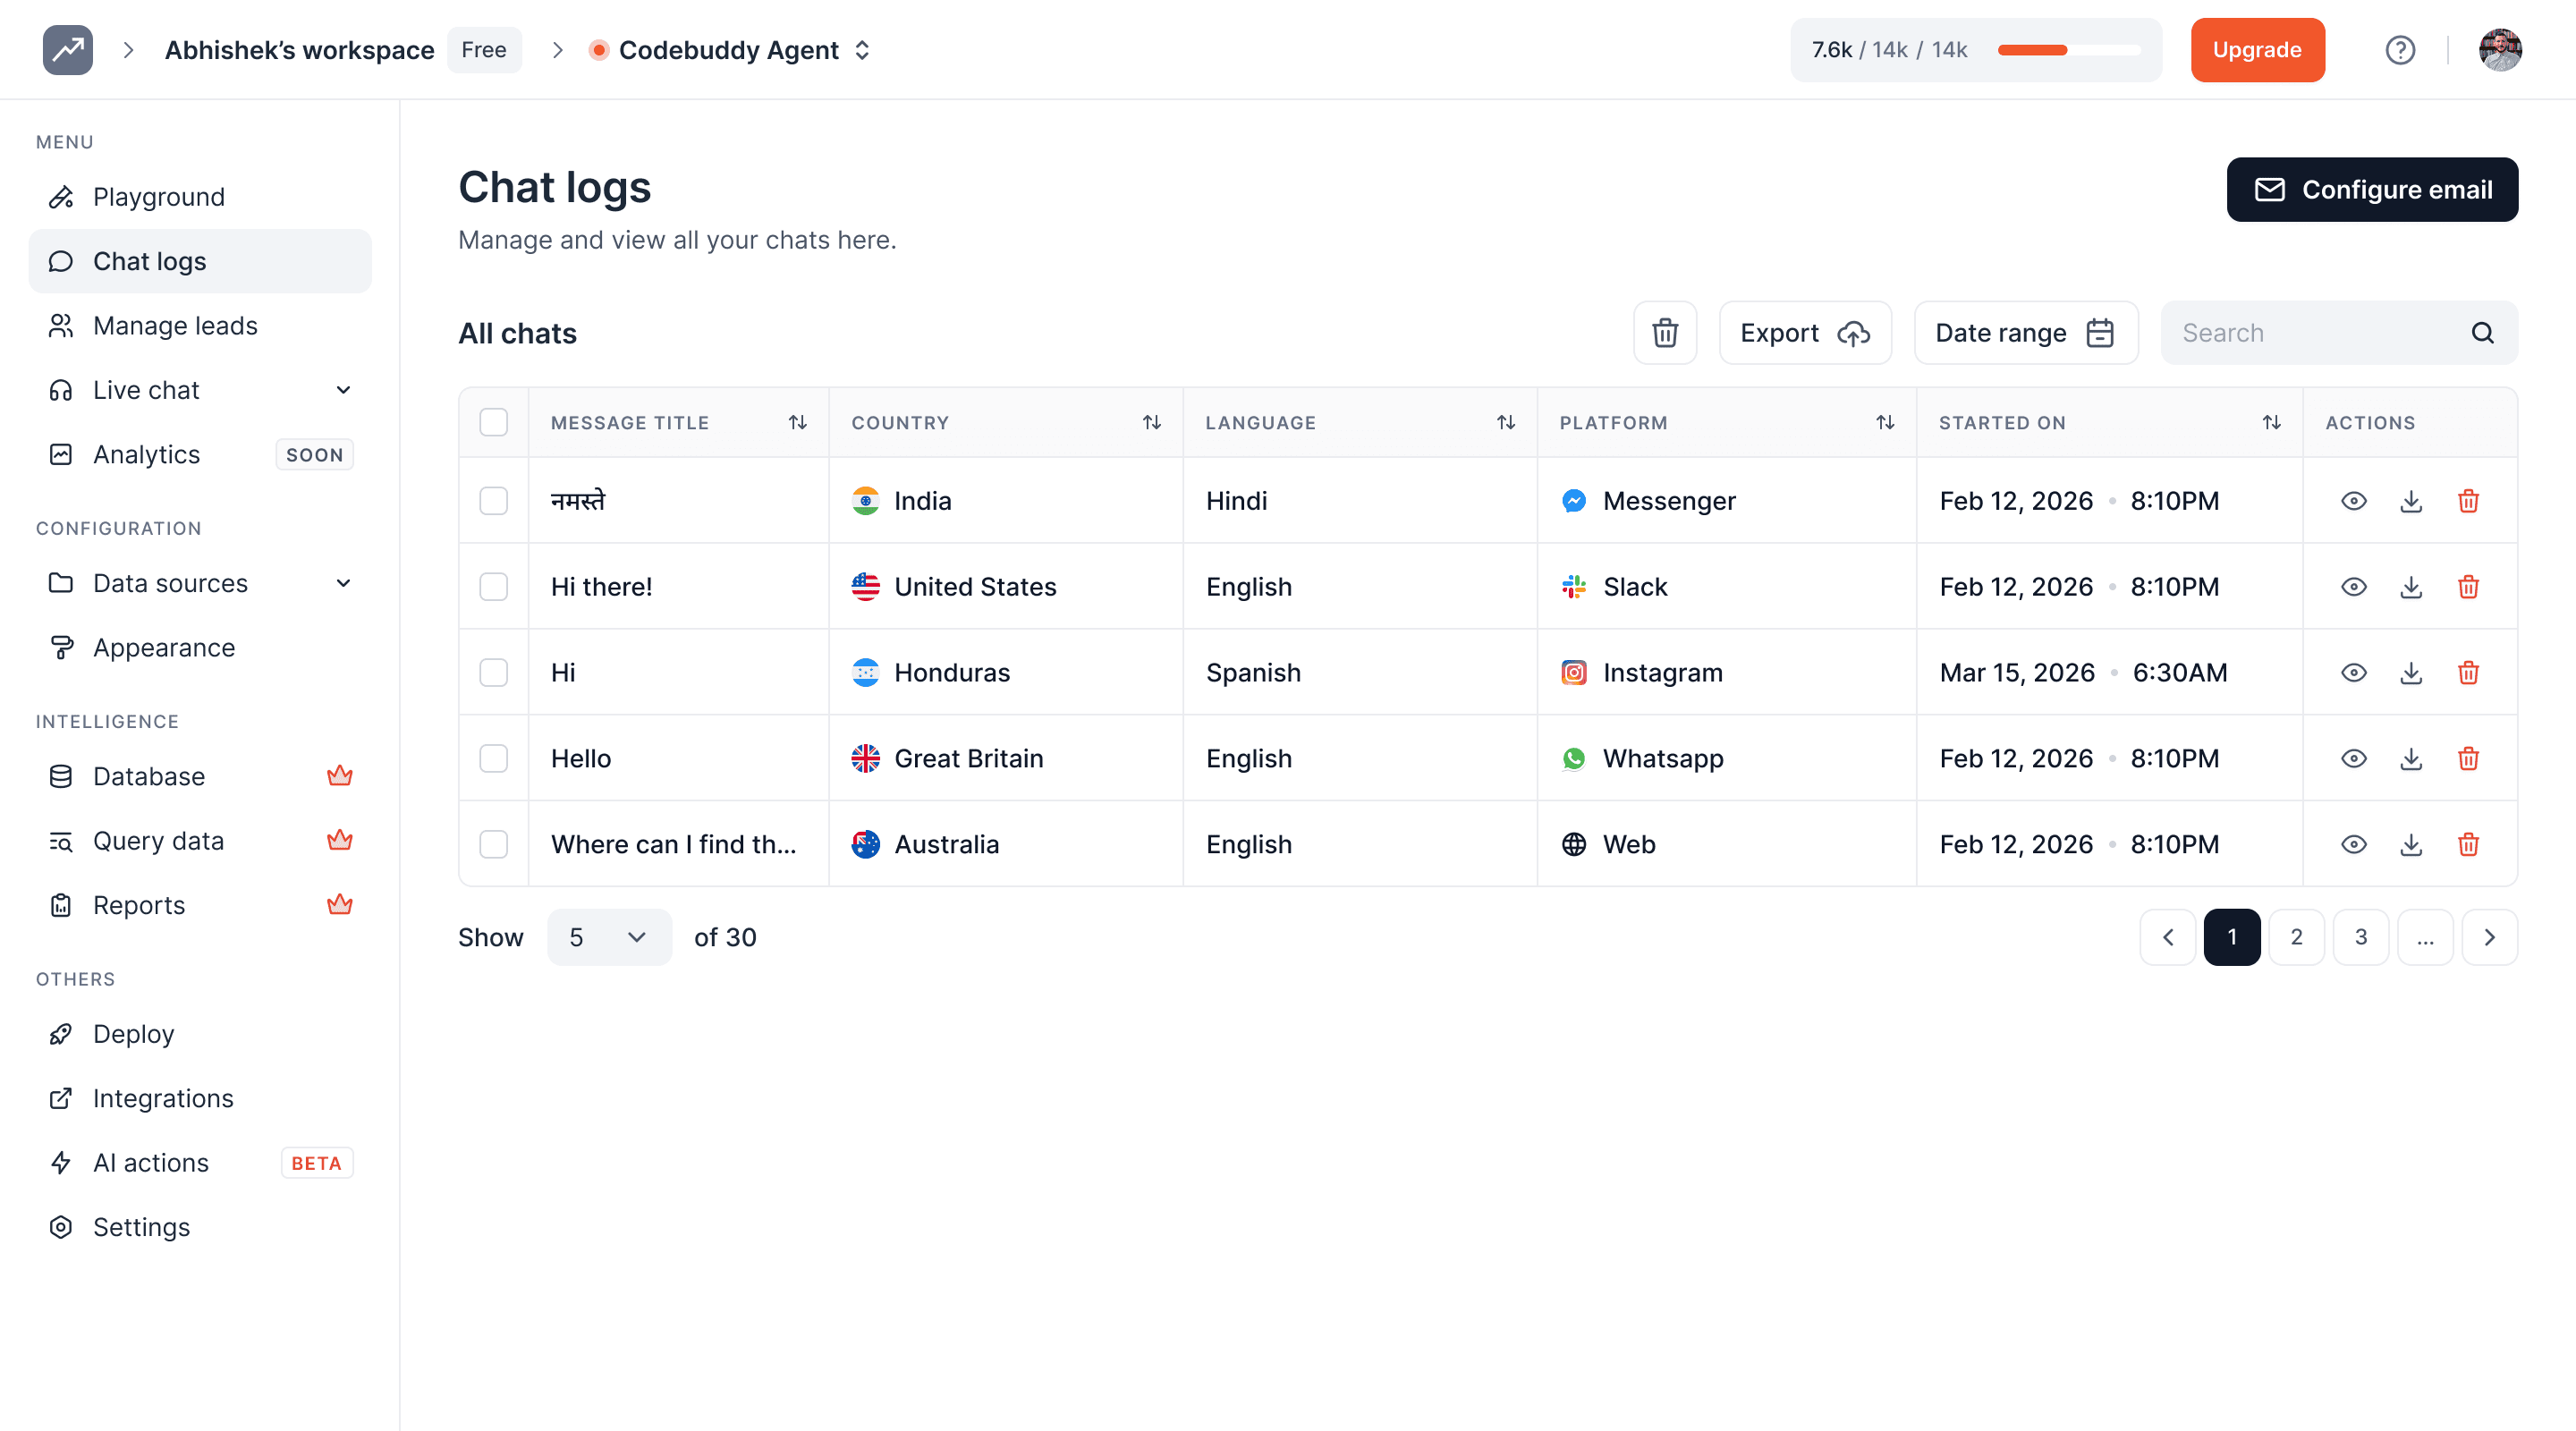2576x1431 pixels.
Task: Open the help question mark icon
Action: [2400, 50]
